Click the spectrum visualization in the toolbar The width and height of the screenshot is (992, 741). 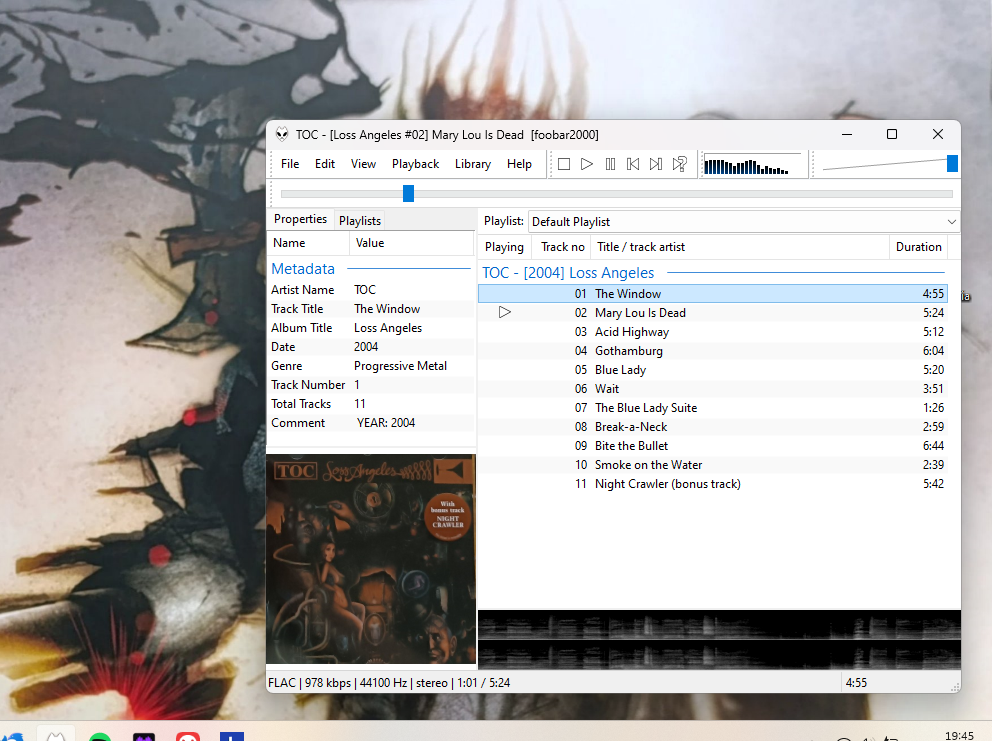(x=753, y=165)
